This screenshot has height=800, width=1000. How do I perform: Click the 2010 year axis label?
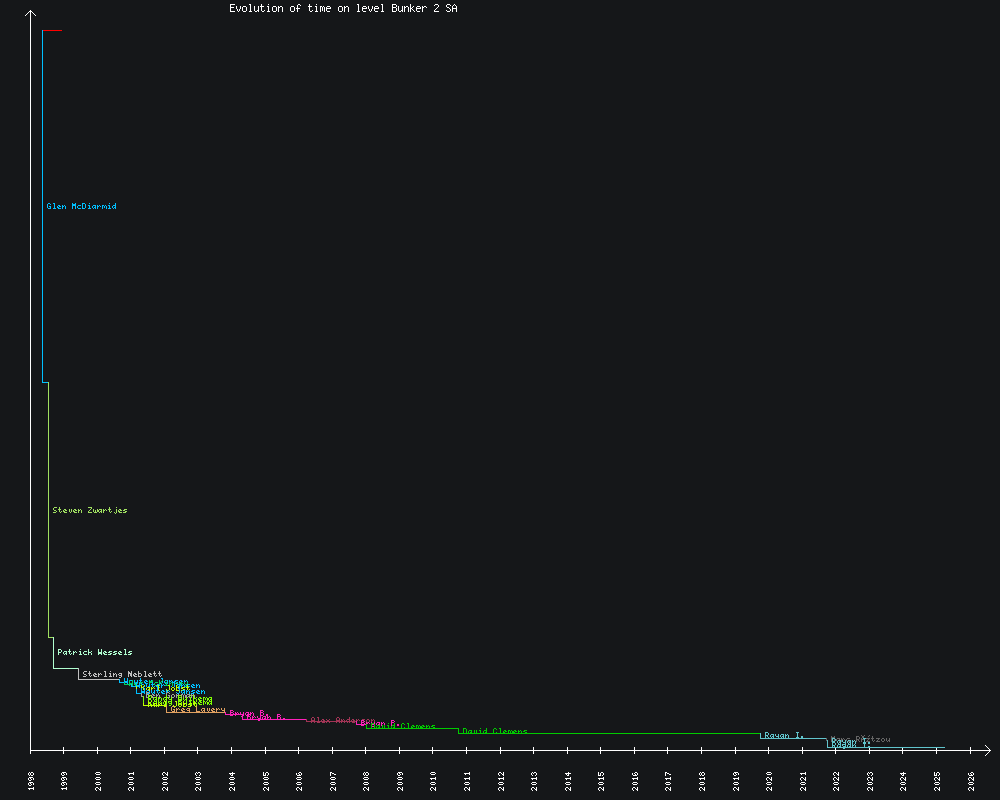(434, 781)
